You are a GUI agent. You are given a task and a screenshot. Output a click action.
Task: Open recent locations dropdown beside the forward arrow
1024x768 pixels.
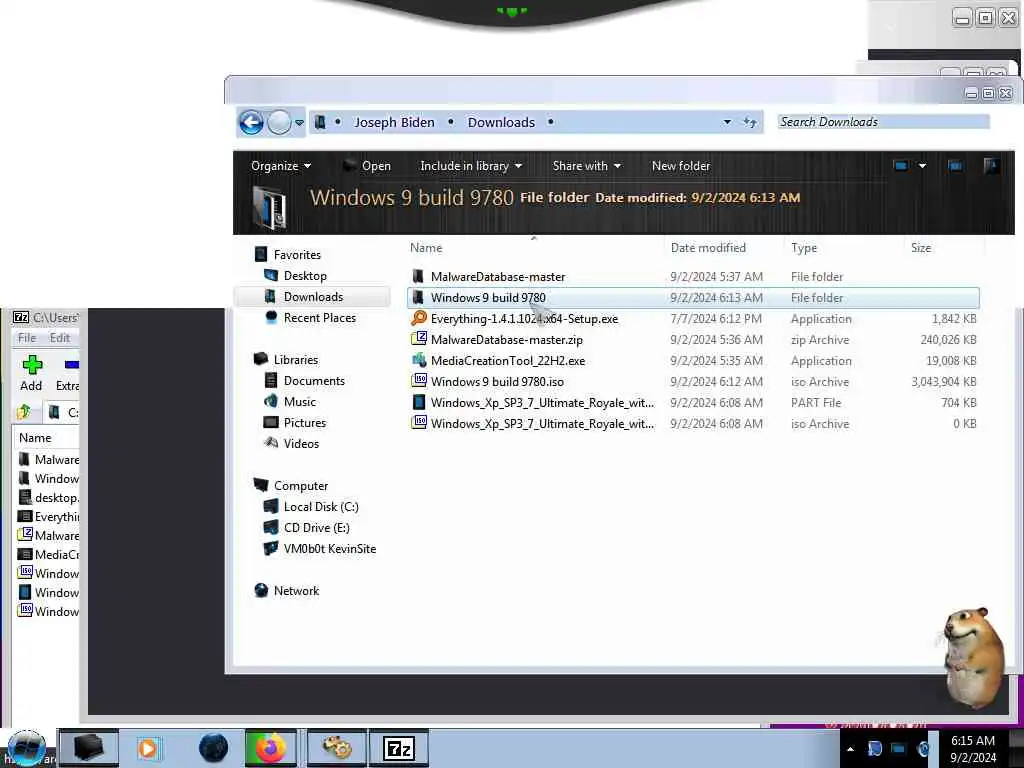pyautogui.click(x=299, y=123)
